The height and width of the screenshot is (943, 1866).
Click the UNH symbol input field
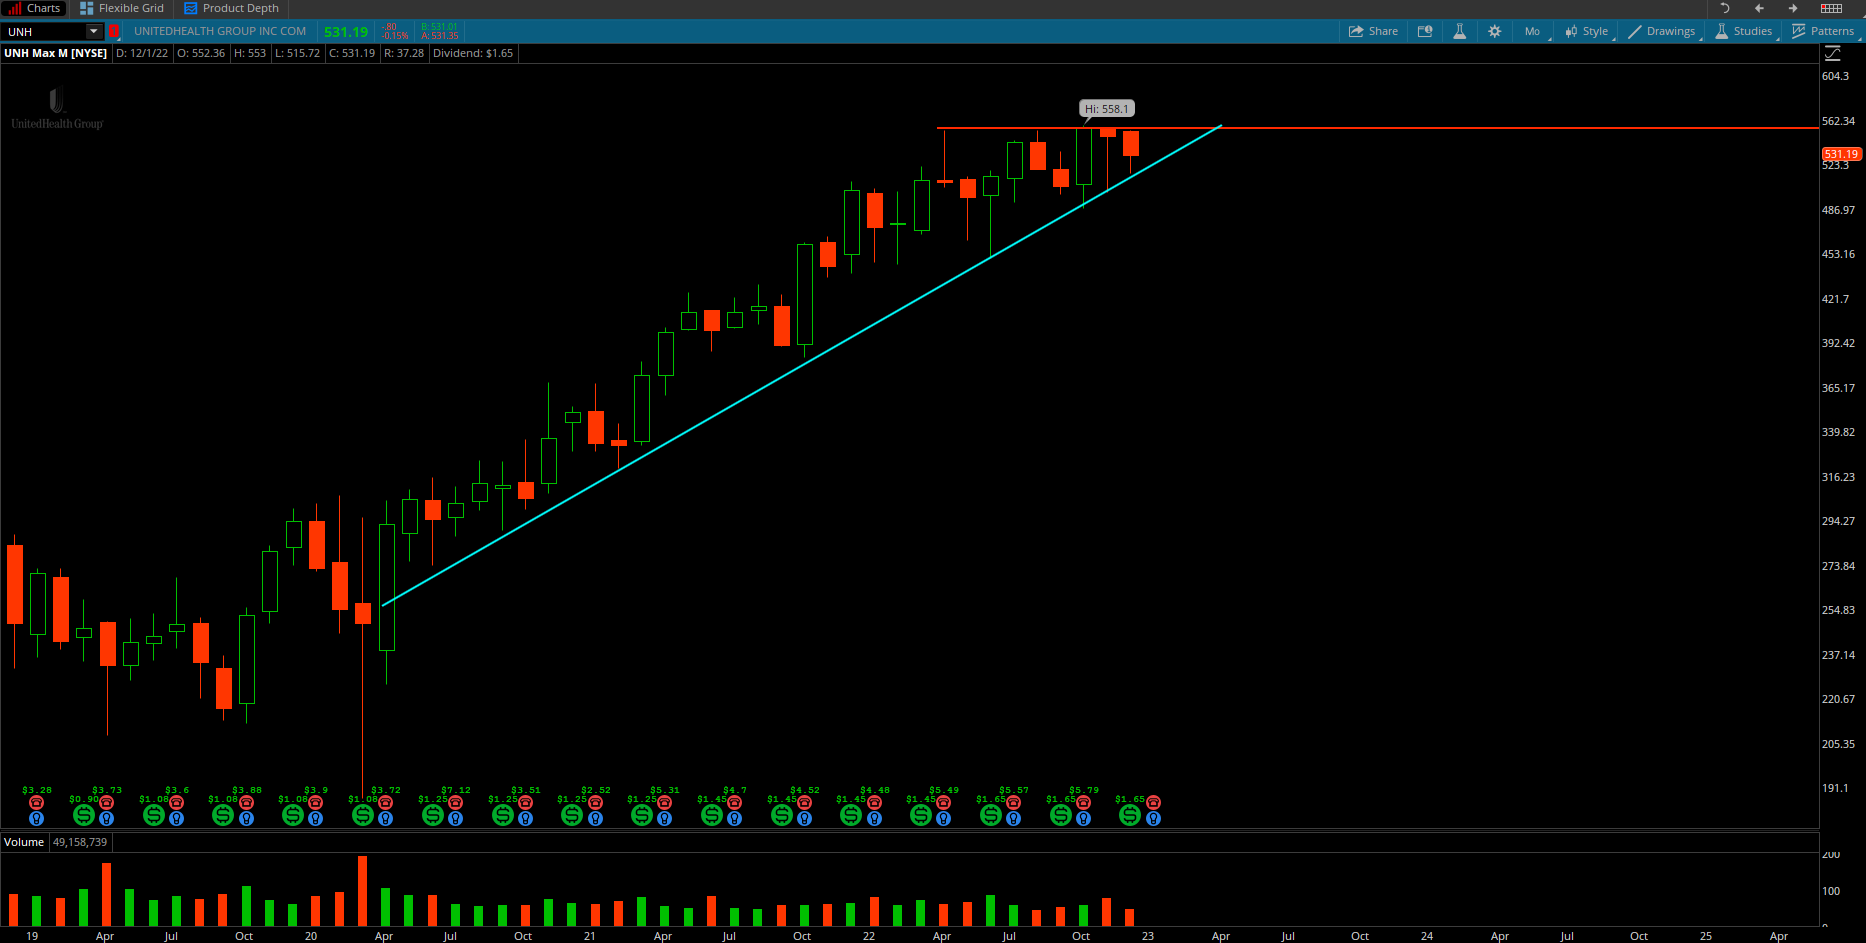tap(45, 31)
